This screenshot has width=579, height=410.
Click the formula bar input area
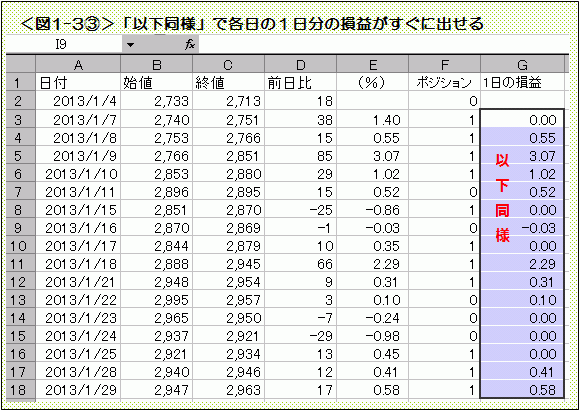tap(383, 45)
